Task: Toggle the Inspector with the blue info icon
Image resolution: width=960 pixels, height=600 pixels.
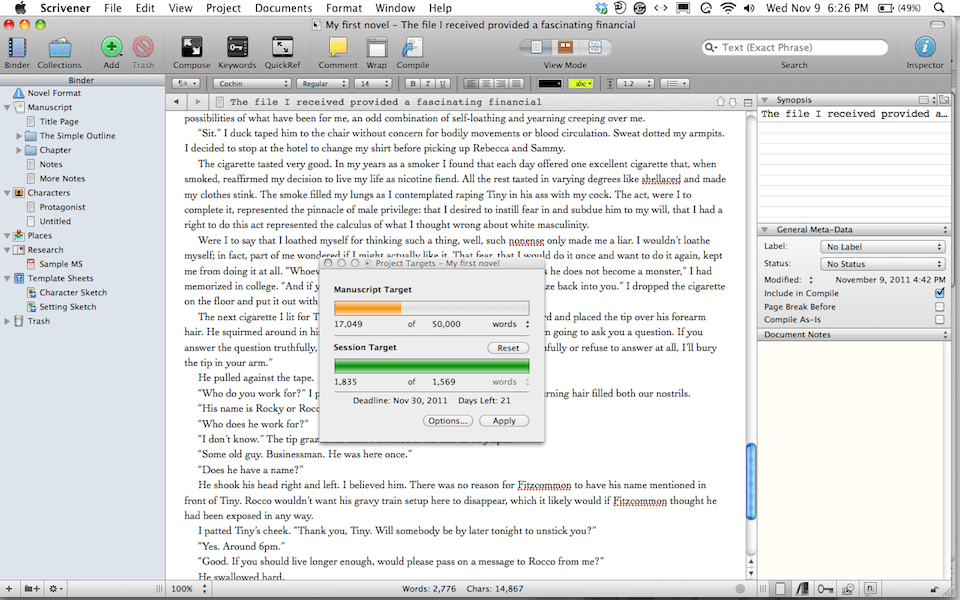Action: click(x=924, y=47)
